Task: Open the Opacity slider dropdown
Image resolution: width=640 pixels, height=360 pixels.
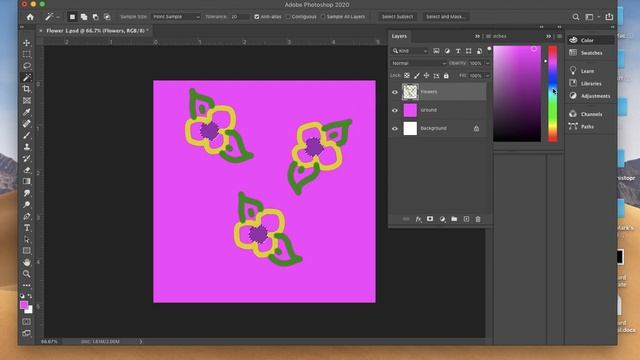Action: (487, 63)
